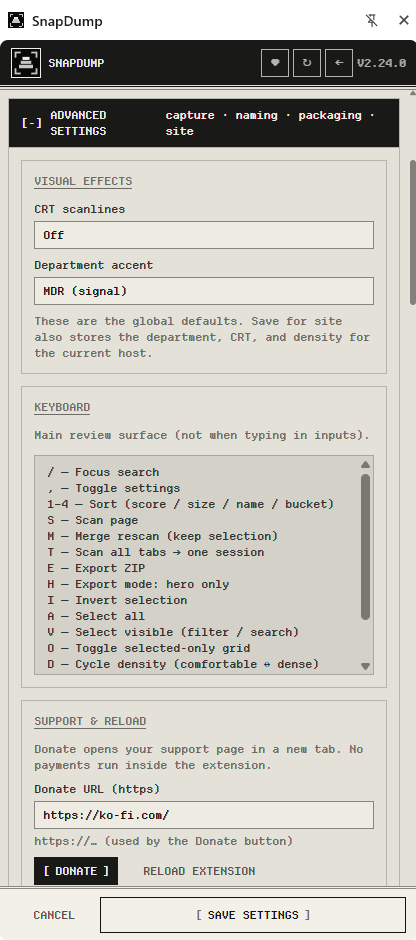Click the V2.24.0 version label
The width and height of the screenshot is (416, 940).
[x=381, y=63]
